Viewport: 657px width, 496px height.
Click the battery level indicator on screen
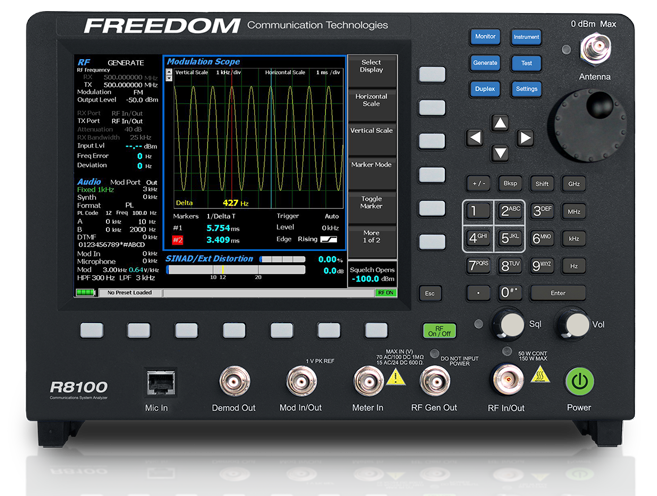[x=85, y=292]
